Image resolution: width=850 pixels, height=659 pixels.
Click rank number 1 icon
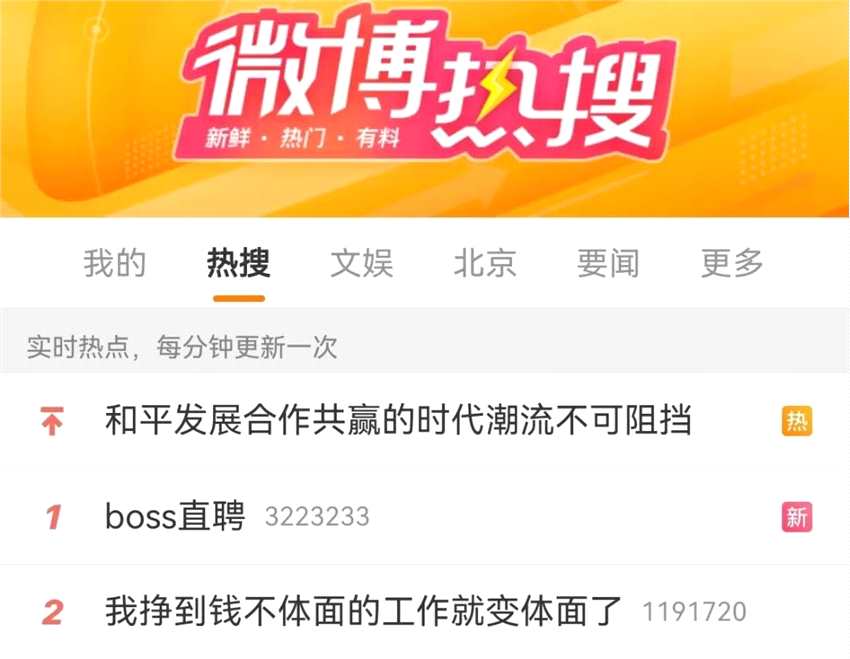53,517
